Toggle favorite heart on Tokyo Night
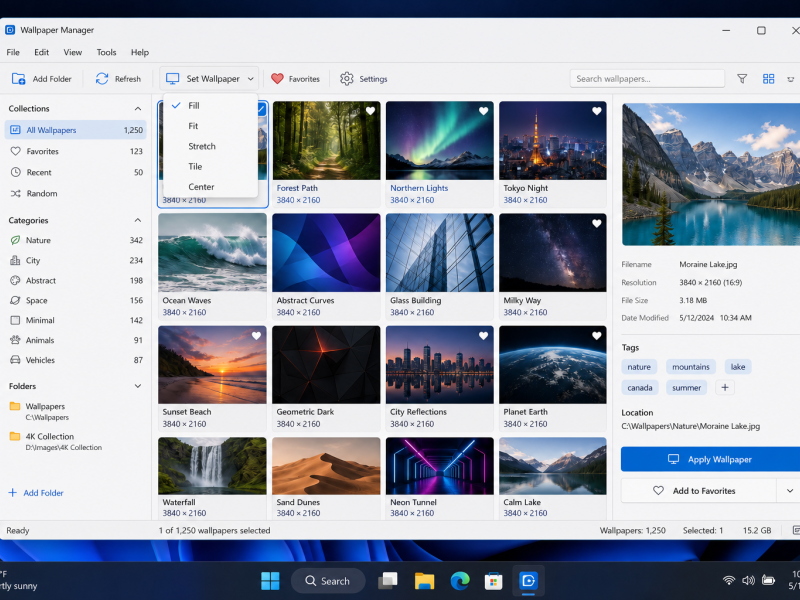Image resolution: width=800 pixels, height=600 pixels. [596, 111]
